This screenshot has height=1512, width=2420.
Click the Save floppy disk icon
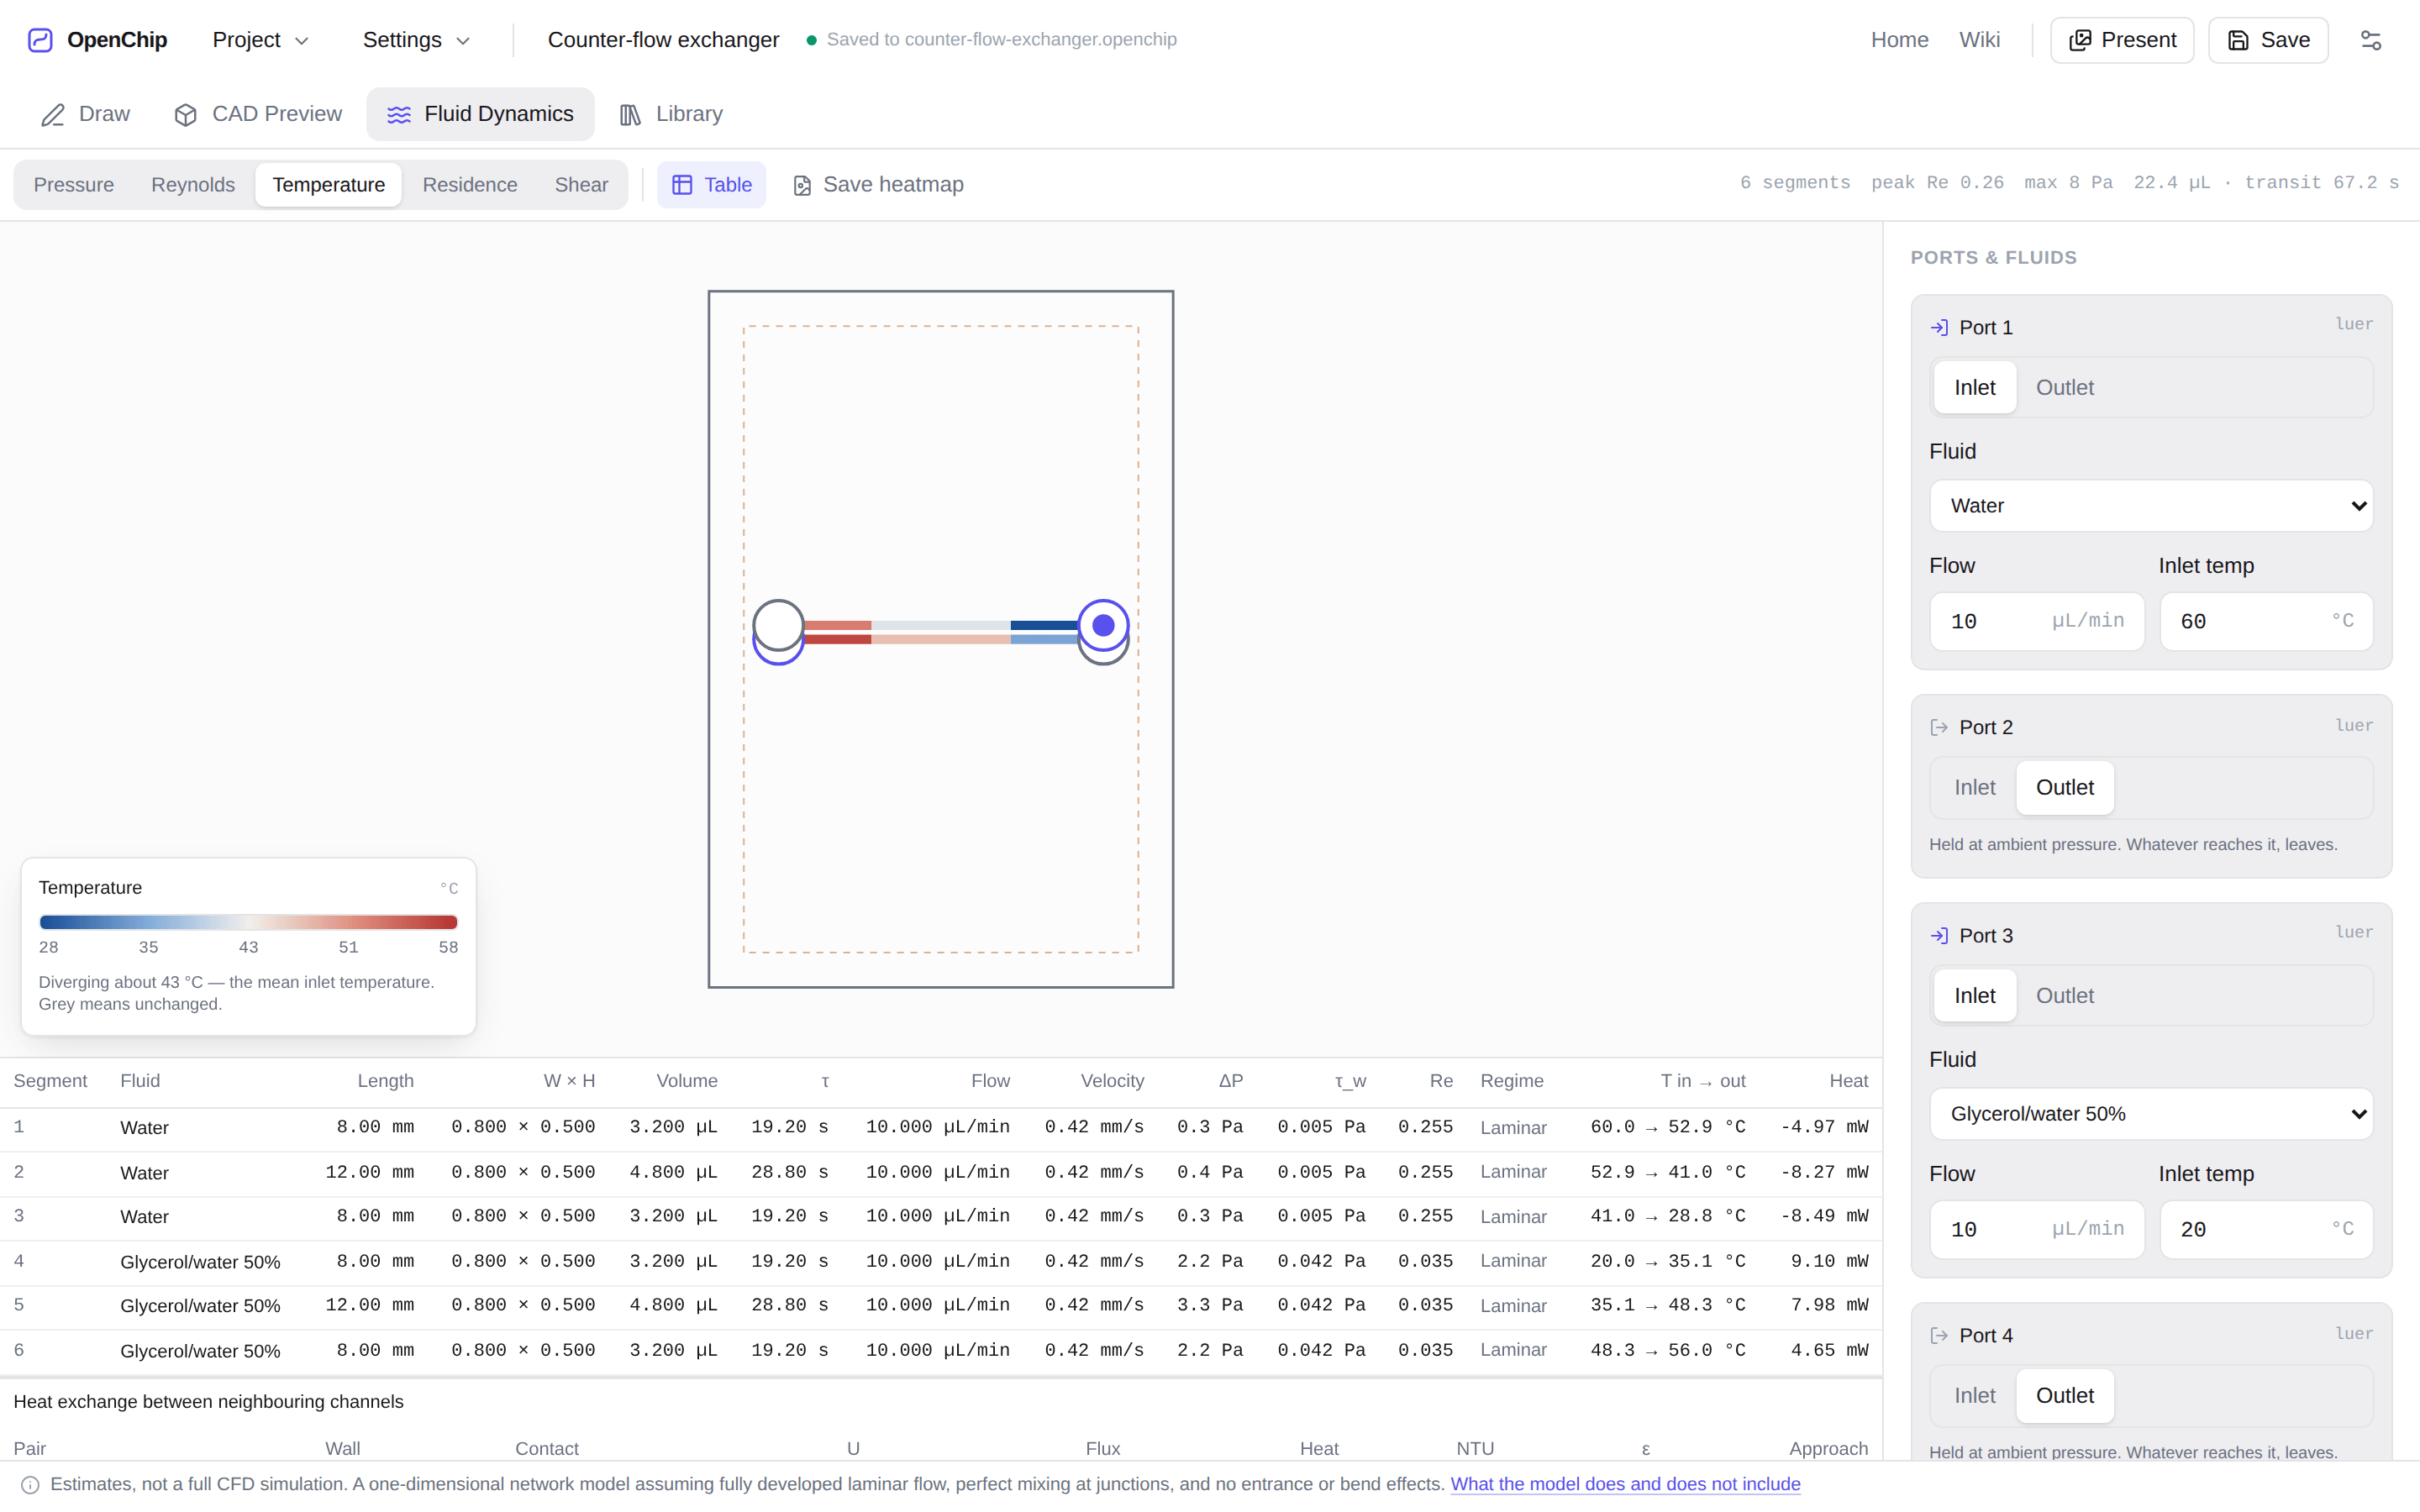(x=2238, y=40)
